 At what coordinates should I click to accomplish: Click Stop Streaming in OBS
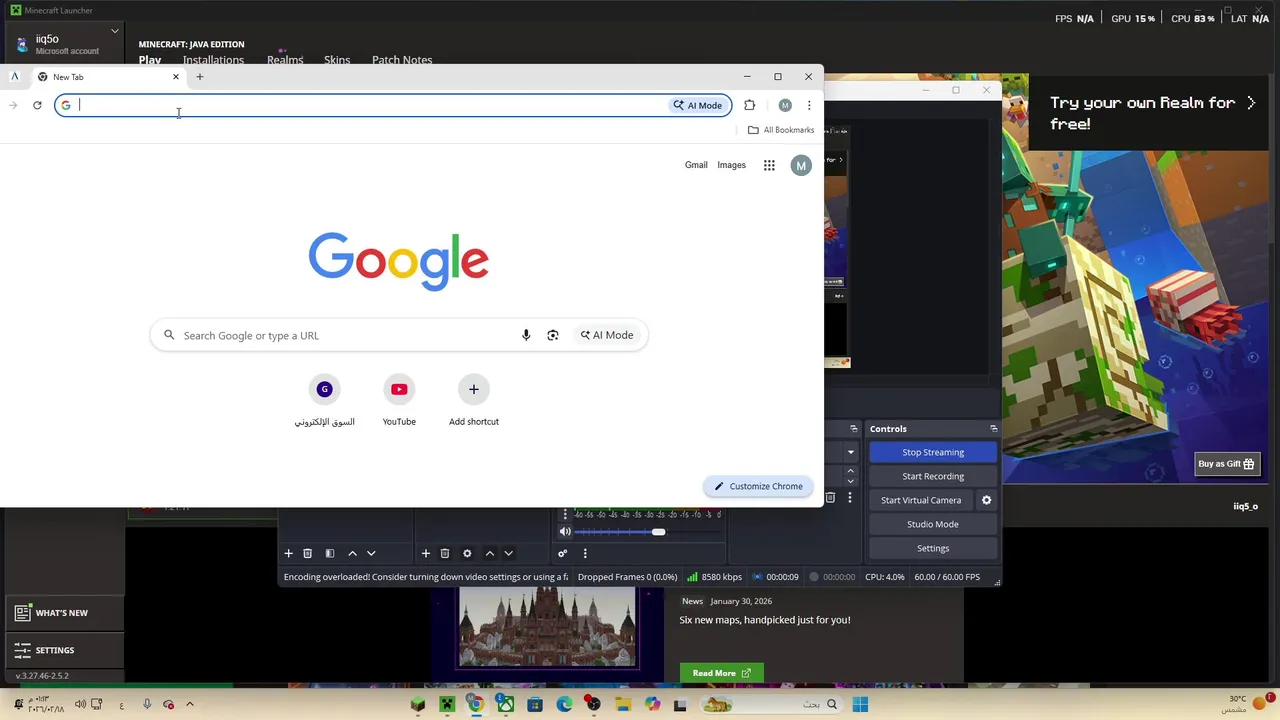coord(933,452)
